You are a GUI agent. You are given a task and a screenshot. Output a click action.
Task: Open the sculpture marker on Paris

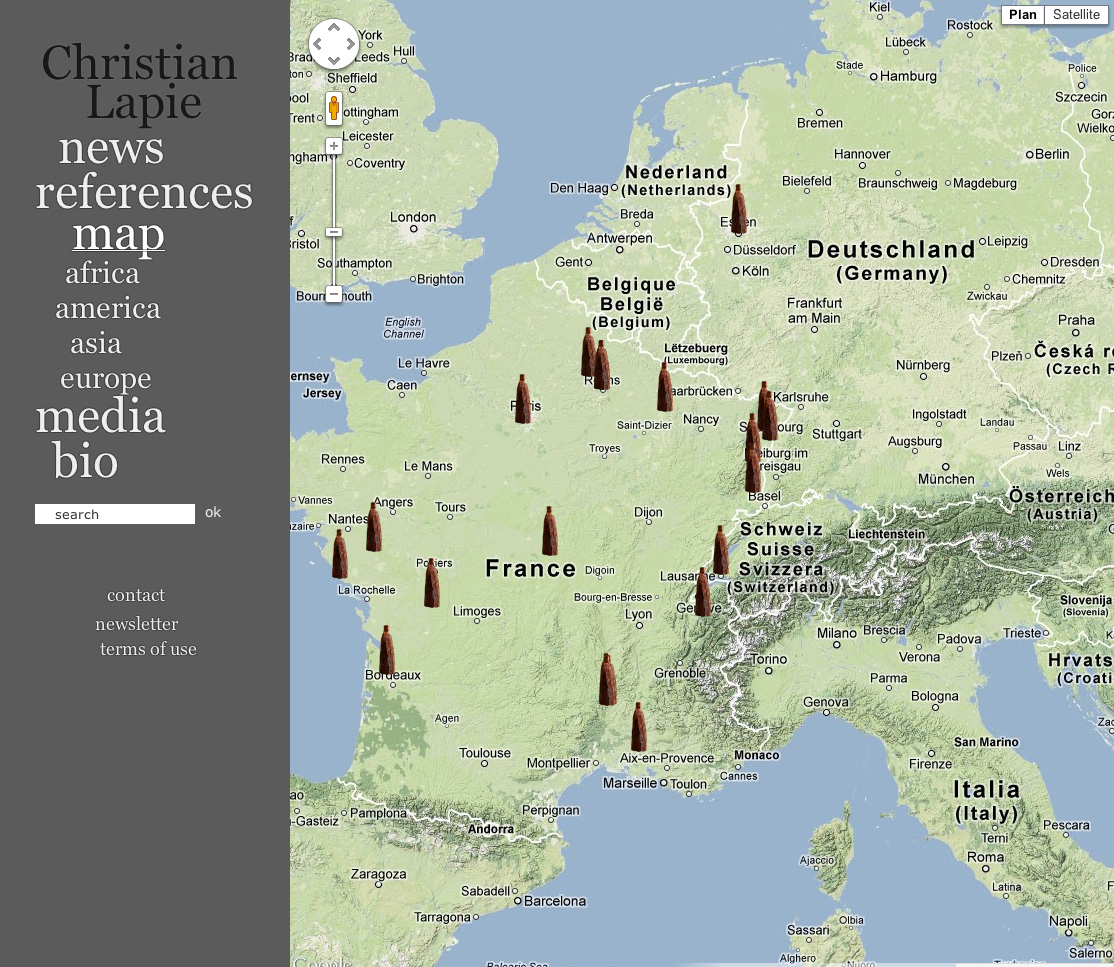[523, 399]
